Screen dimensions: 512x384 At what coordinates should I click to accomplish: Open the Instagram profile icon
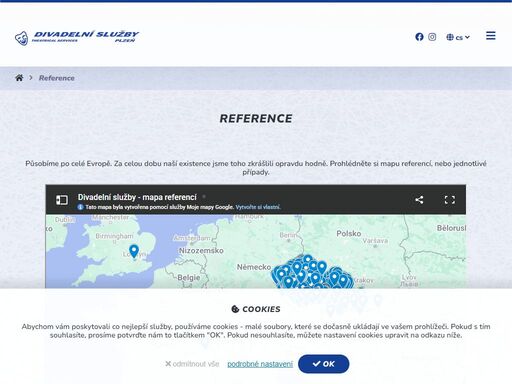tap(432, 37)
